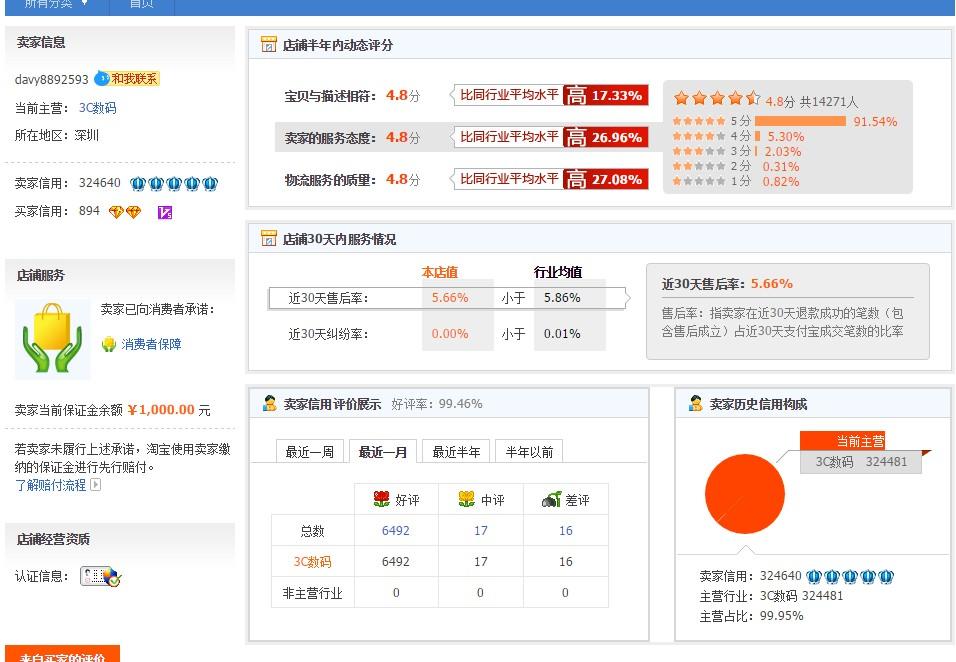
Task: Click the 来自买家的评价 orange button
Action: [65, 656]
